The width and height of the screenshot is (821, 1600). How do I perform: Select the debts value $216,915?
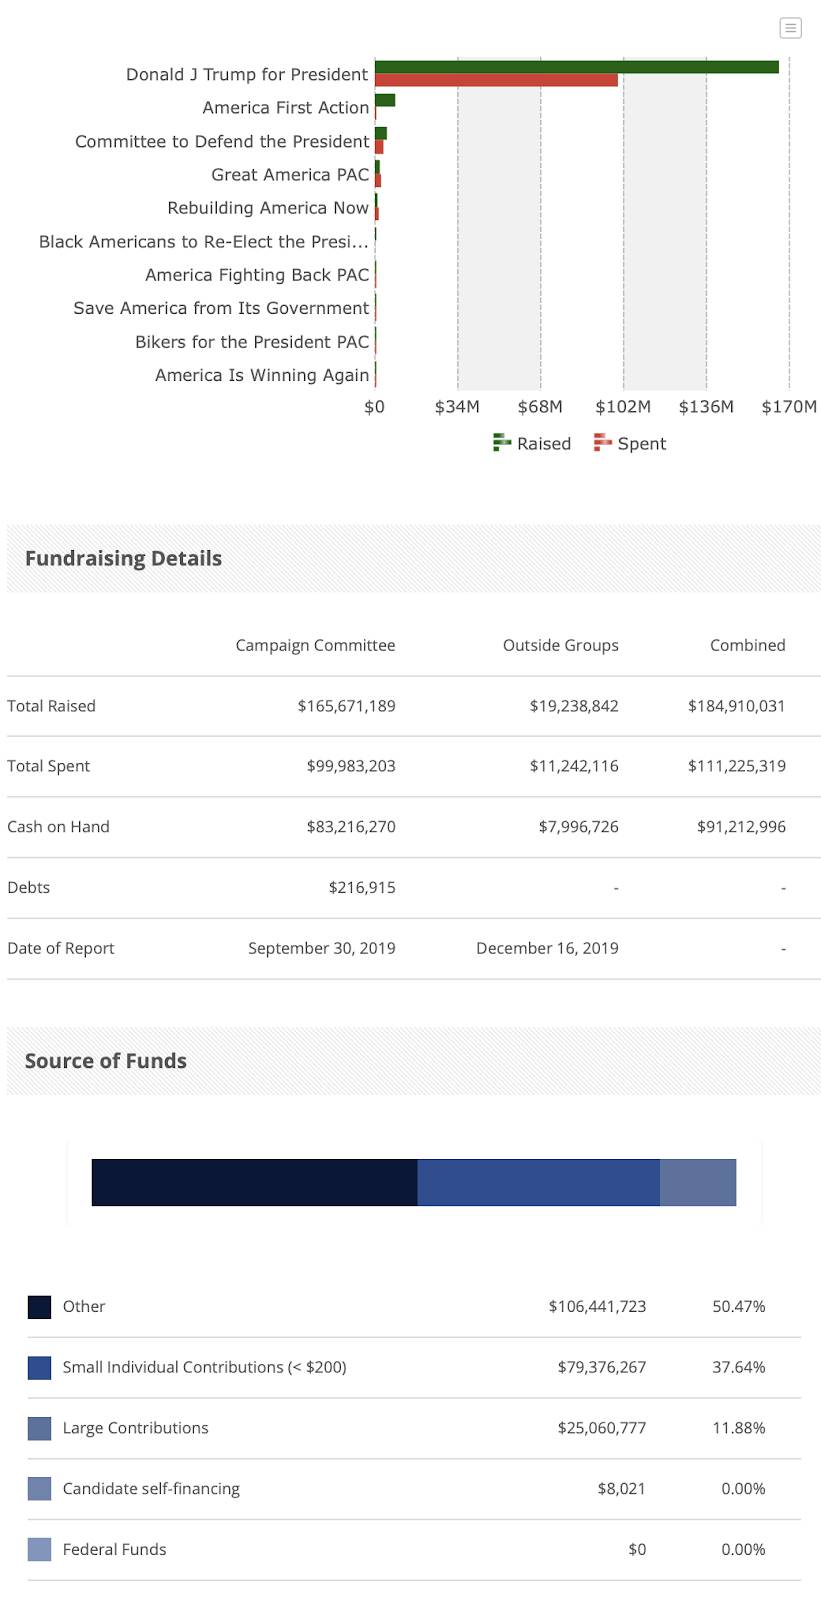pyautogui.click(x=362, y=887)
